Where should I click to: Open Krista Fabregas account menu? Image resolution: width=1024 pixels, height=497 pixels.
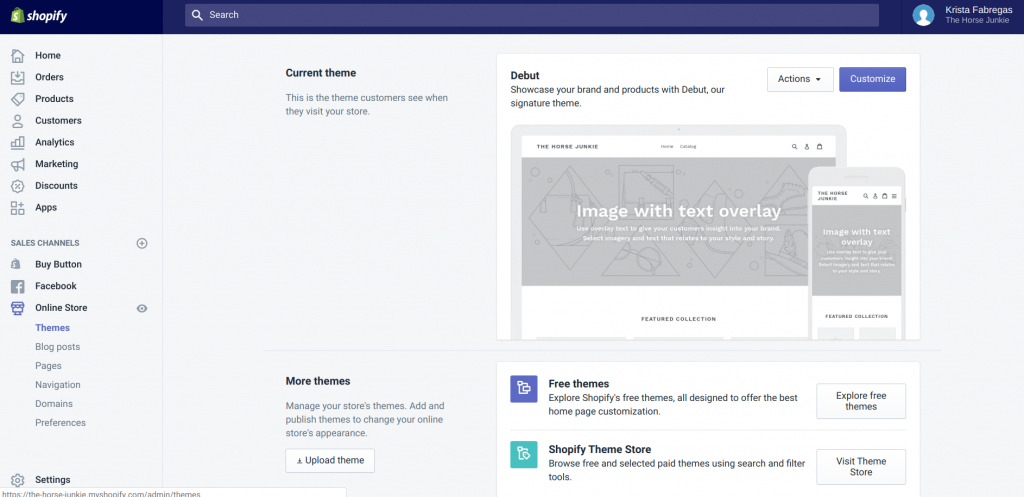963,15
